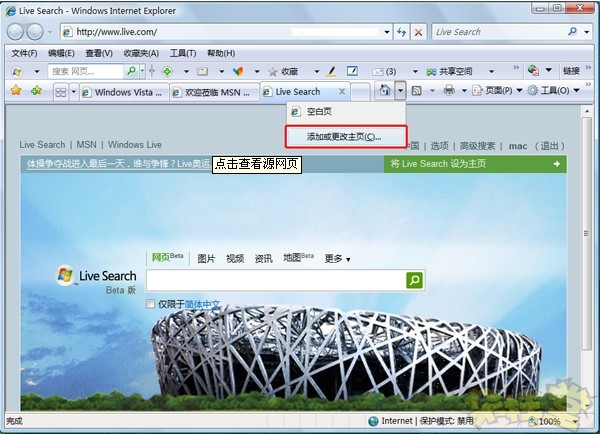This screenshot has width=600, height=434.
Task: Click the Print icon
Action: (x=449, y=91)
